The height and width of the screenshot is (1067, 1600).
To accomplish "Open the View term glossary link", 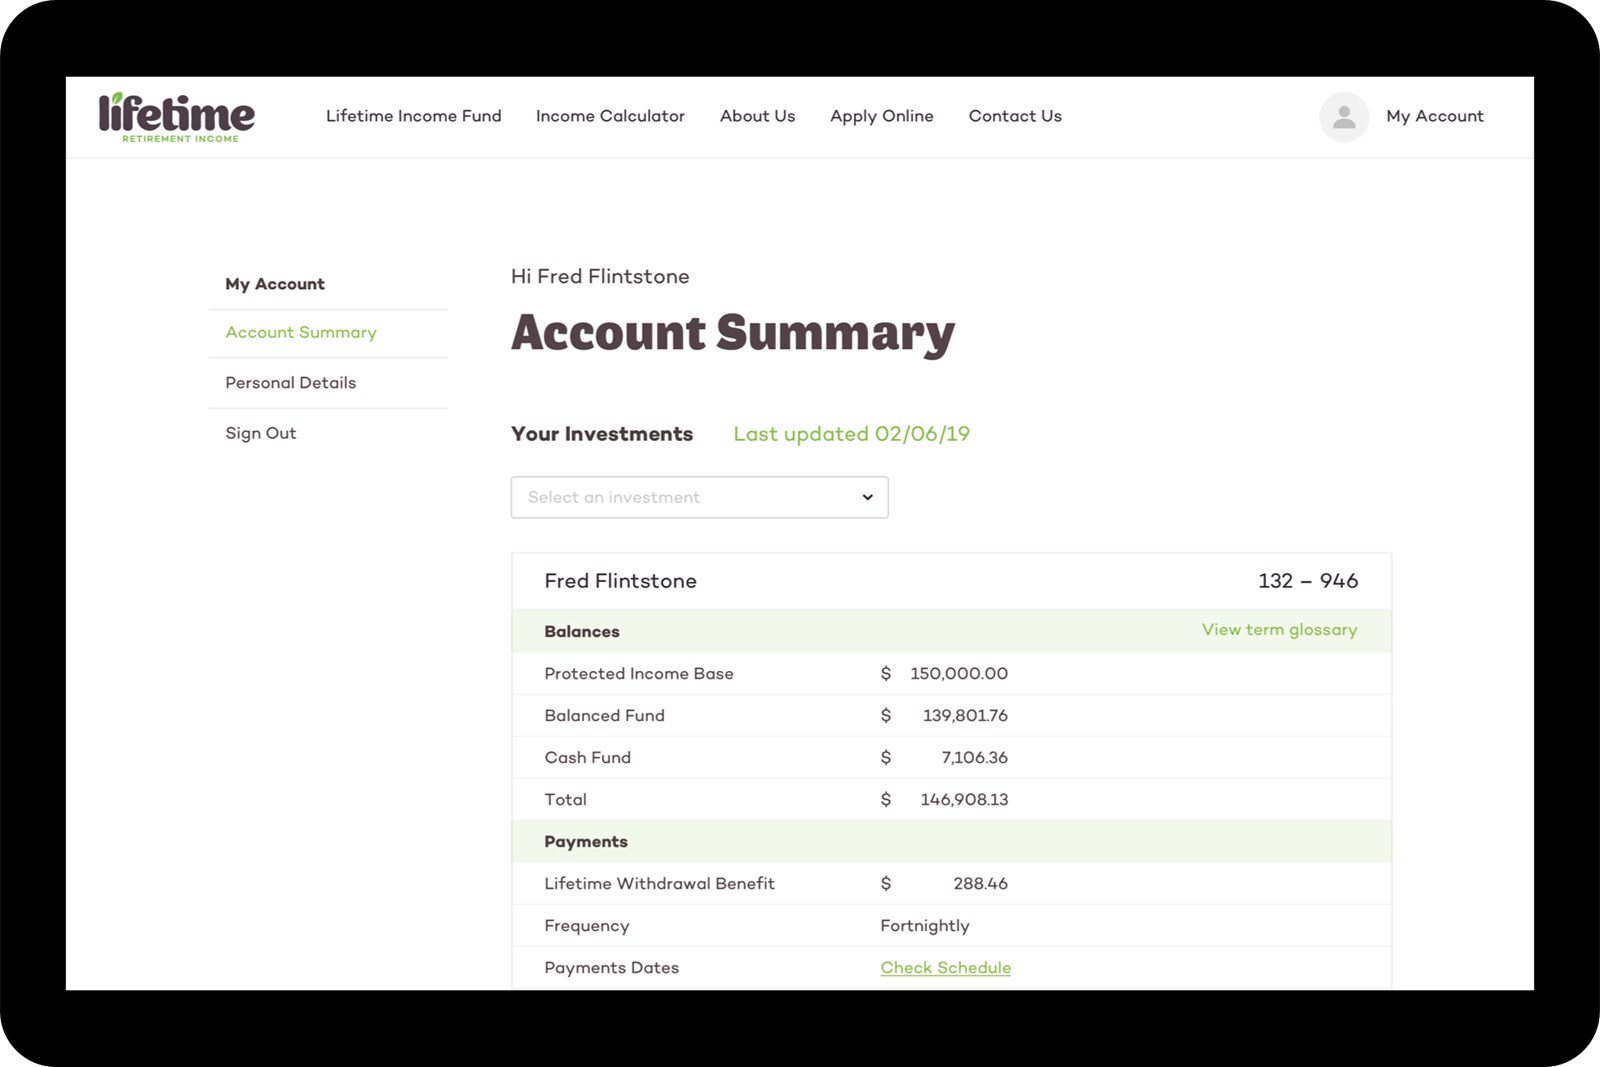I will (x=1279, y=630).
